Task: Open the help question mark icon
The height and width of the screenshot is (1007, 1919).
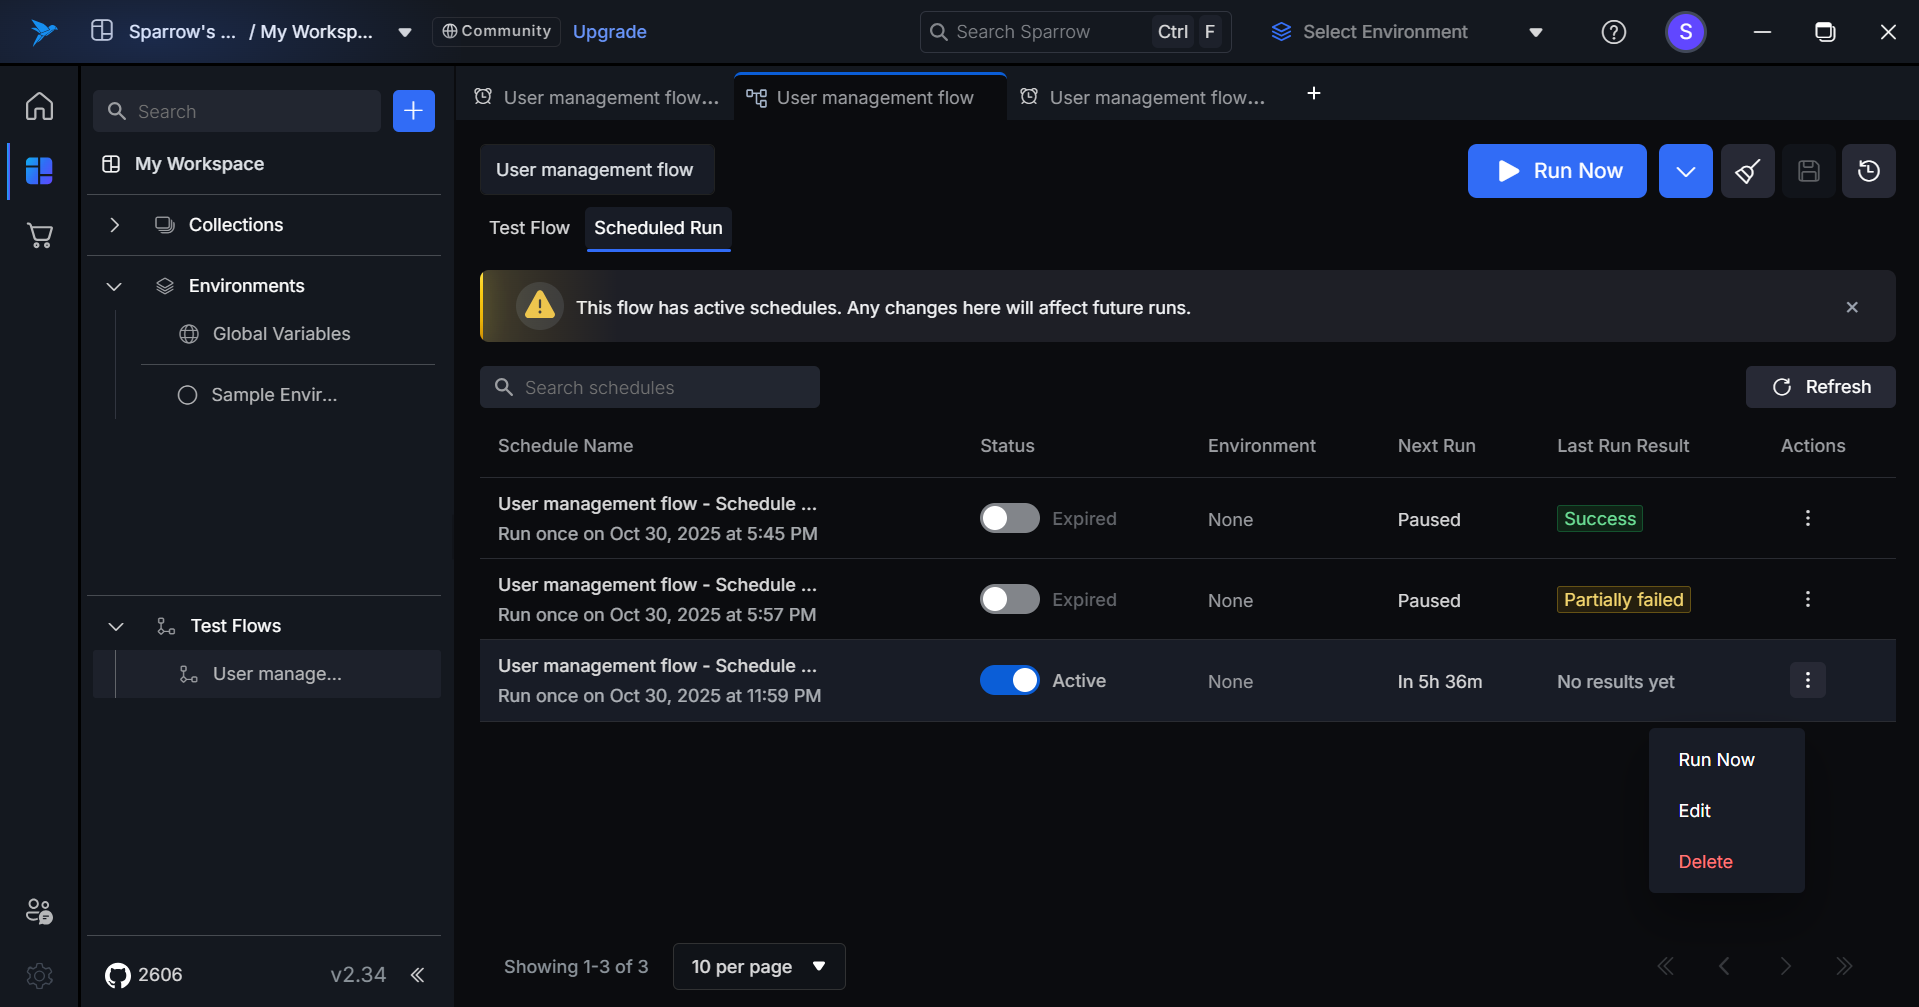Action: coord(1613,32)
